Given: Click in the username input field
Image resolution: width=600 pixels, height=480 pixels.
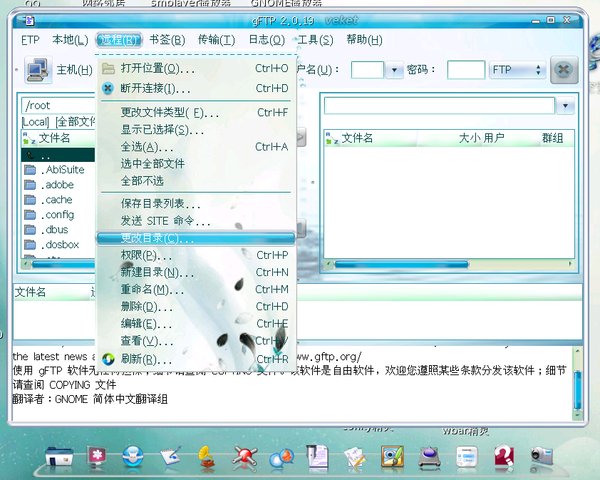Looking at the screenshot, I should tap(367, 70).
